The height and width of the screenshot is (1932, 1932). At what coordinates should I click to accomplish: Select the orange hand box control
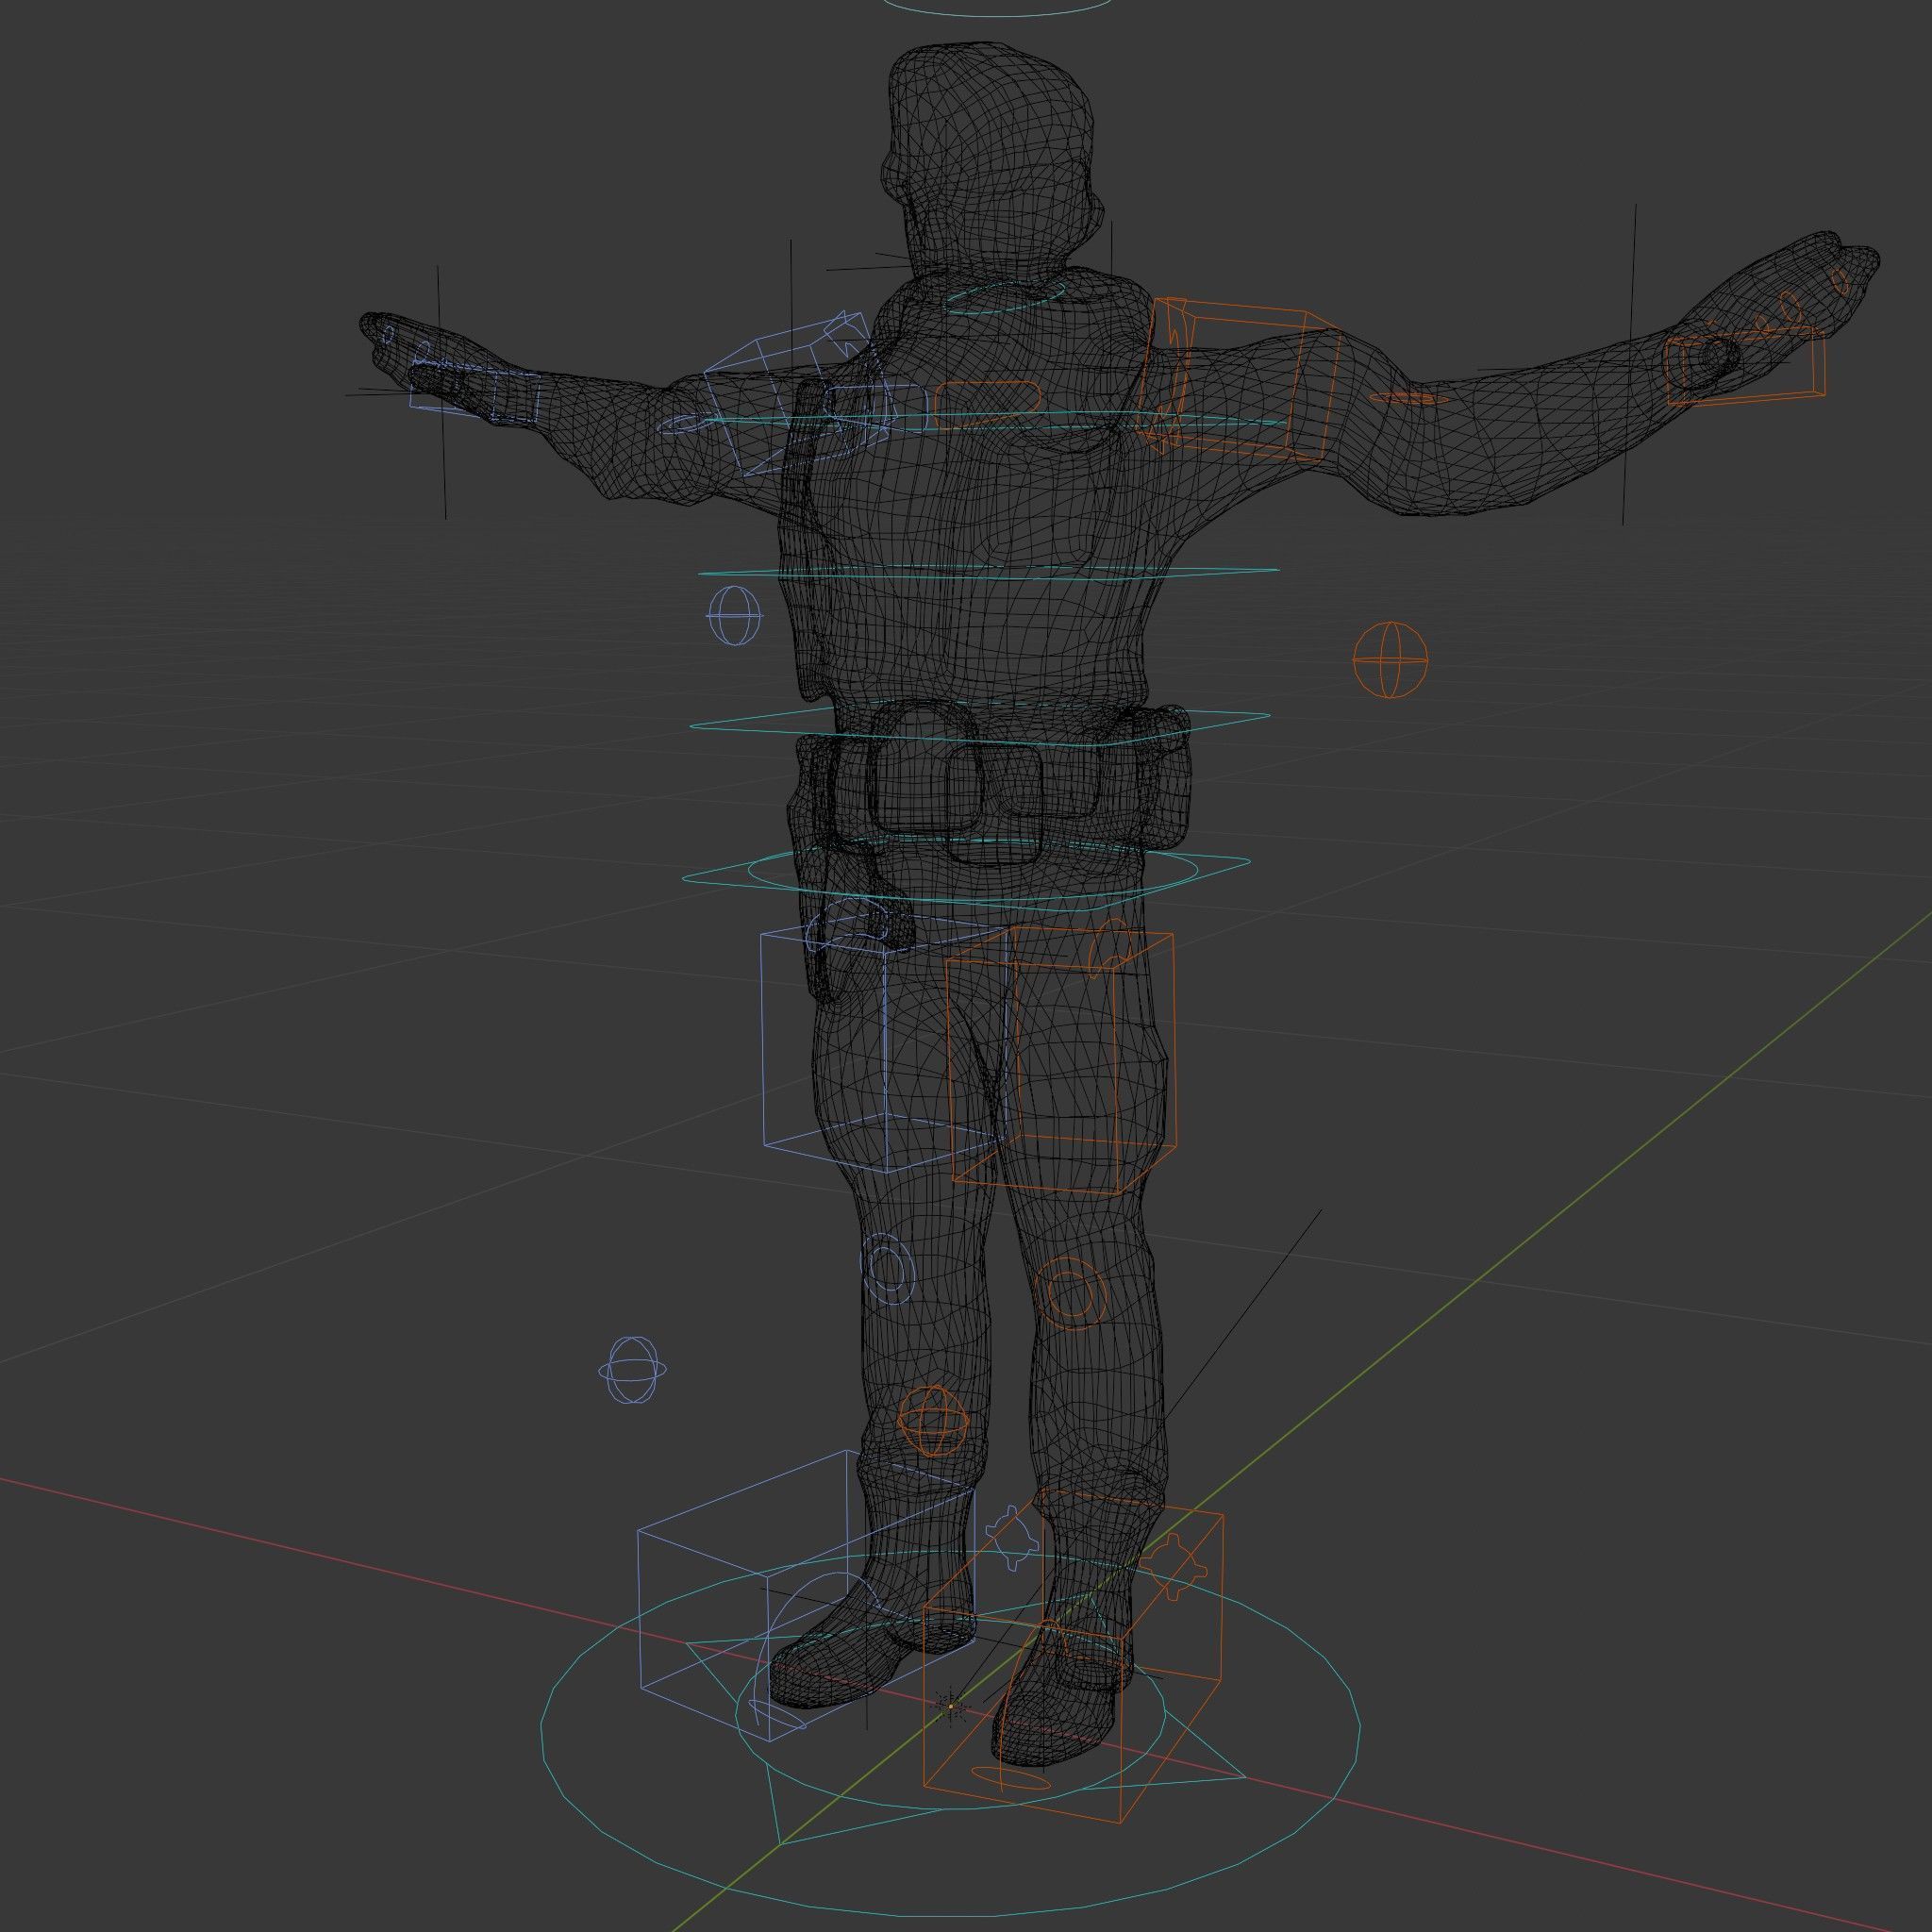(1745, 366)
